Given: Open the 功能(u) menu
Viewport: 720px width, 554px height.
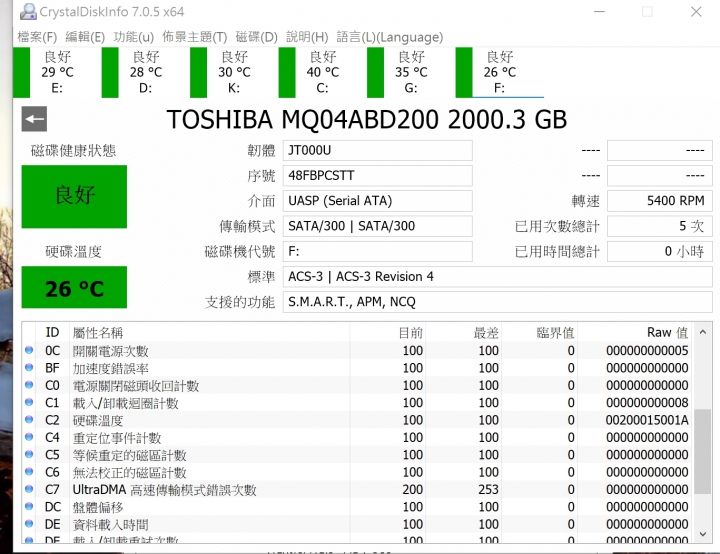Looking at the screenshot, I should (134, 37).
